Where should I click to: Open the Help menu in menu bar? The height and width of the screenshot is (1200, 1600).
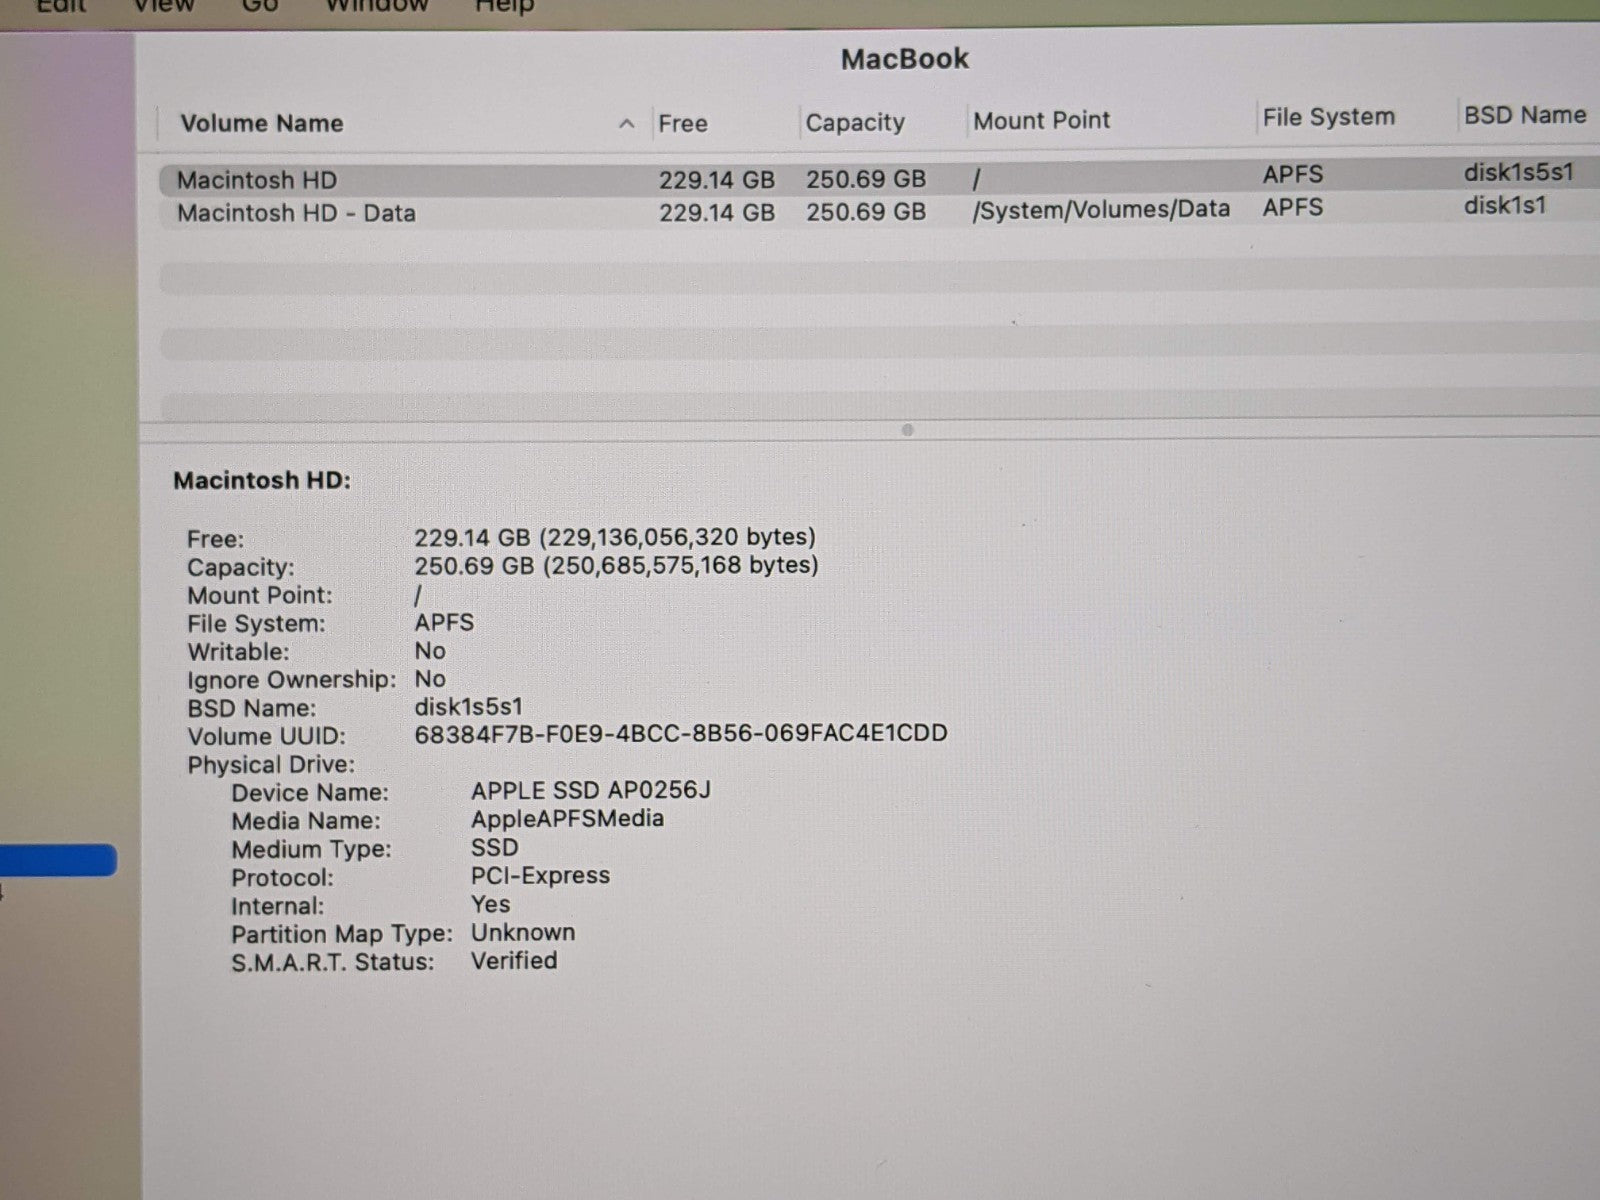click(505, 6)
